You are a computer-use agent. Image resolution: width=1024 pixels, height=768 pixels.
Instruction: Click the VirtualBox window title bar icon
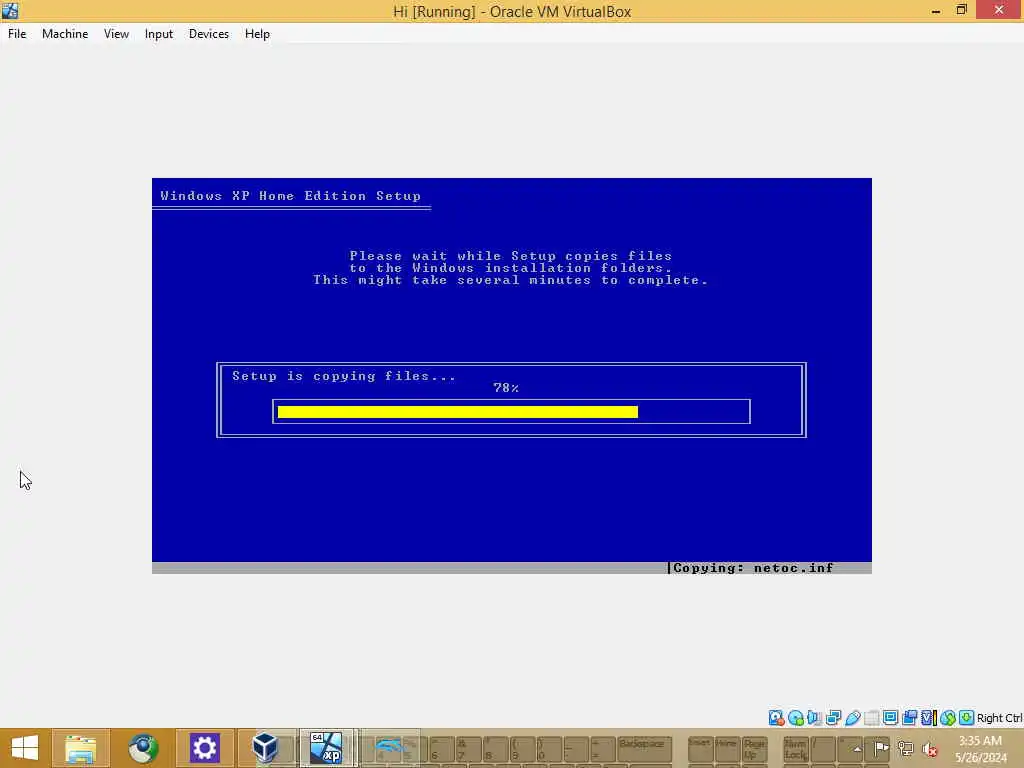pyautogui.click(x=10, y=10)
